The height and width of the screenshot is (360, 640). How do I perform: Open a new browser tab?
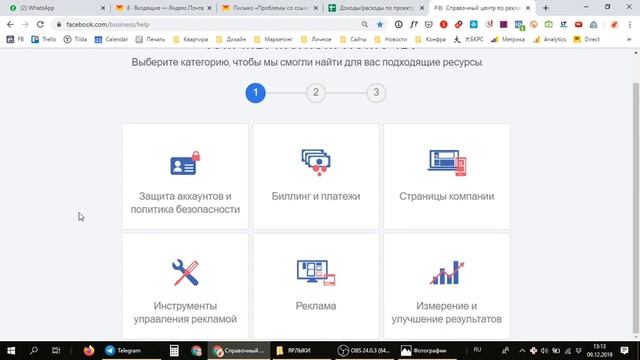click(x=545, y=8)
